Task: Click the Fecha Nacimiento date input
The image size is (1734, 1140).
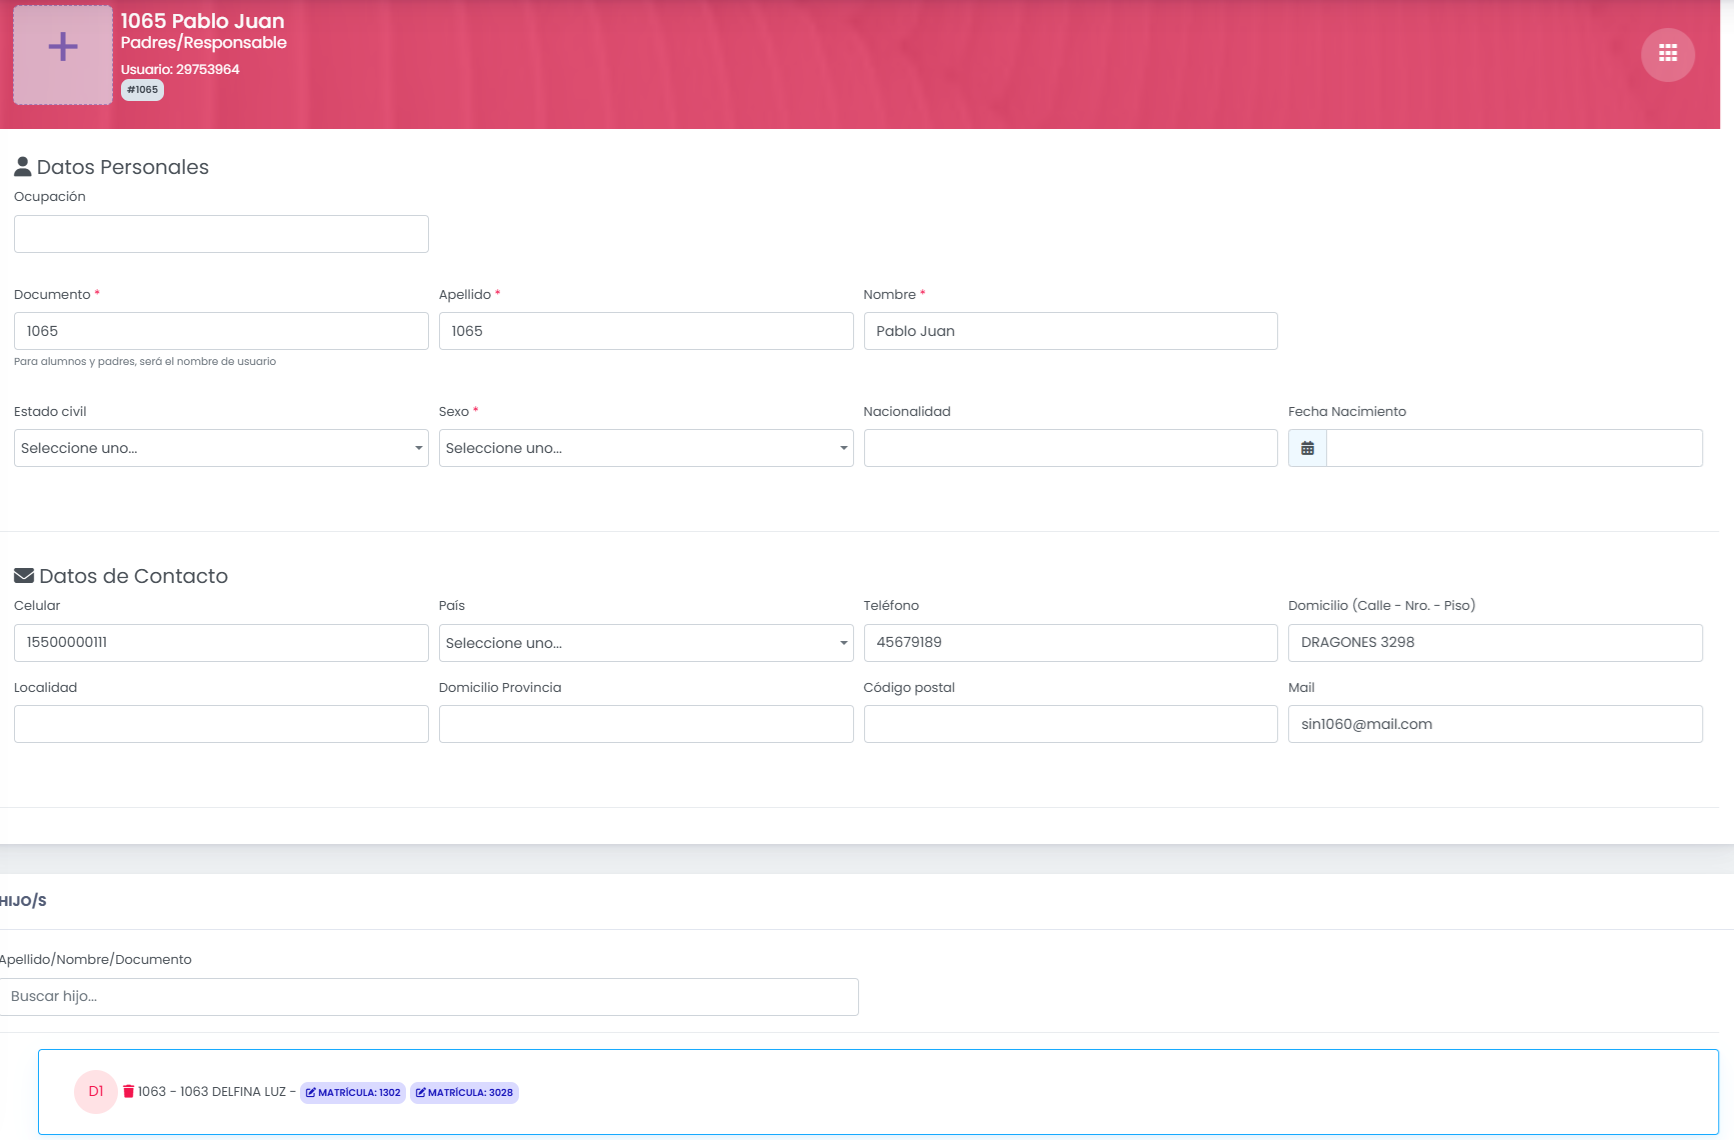Action: [x=1514, y=448]
